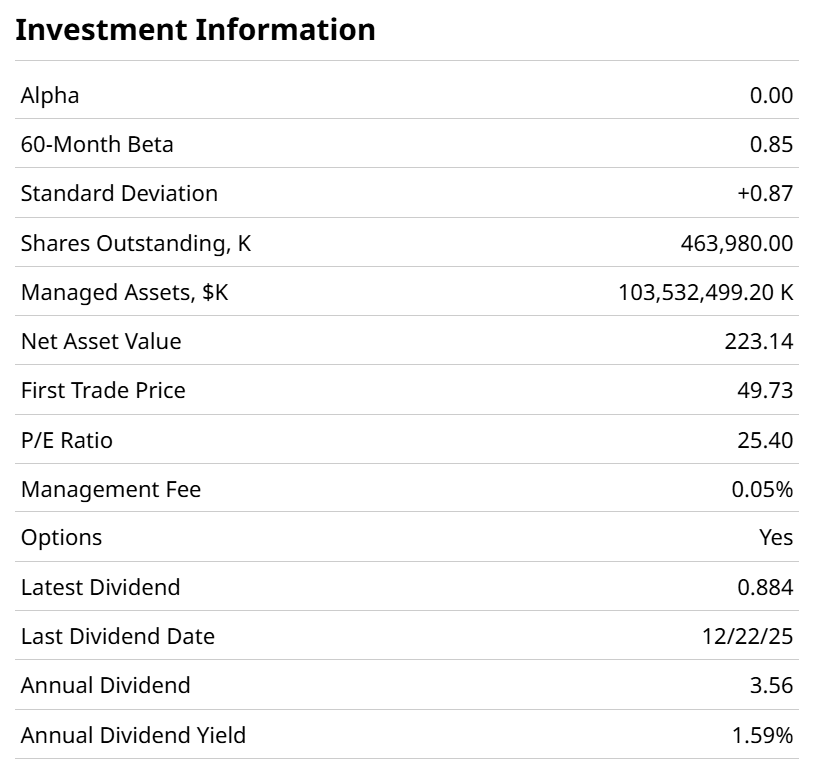
Task: Select the 1.59% dividend yield value
Action: 762,736
